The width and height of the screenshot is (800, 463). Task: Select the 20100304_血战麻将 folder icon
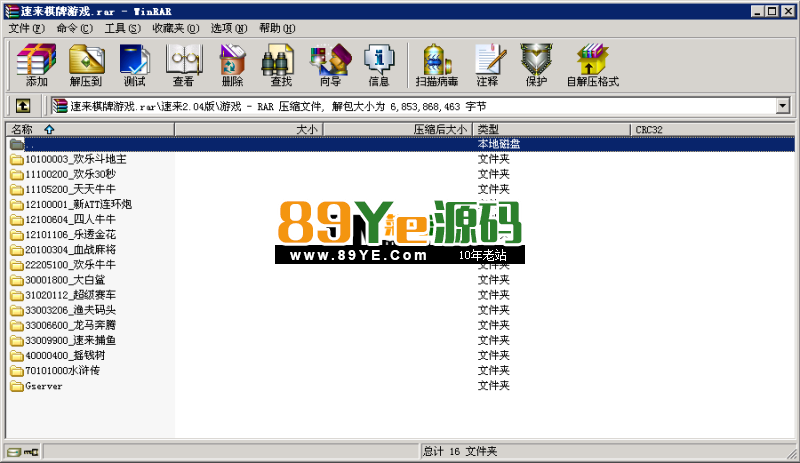[17, 250]
